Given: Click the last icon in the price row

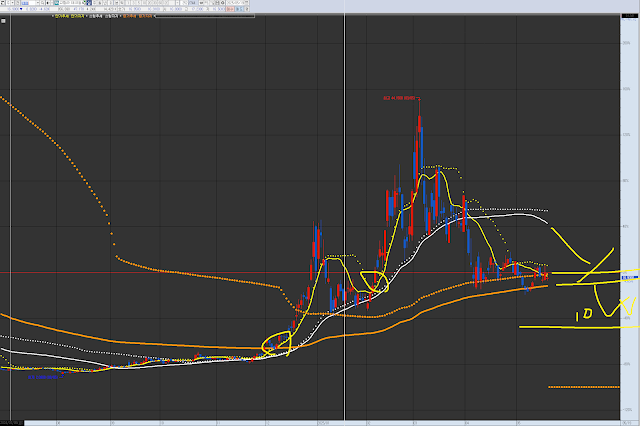Looking at the screenshot, I should coord(247,9).
